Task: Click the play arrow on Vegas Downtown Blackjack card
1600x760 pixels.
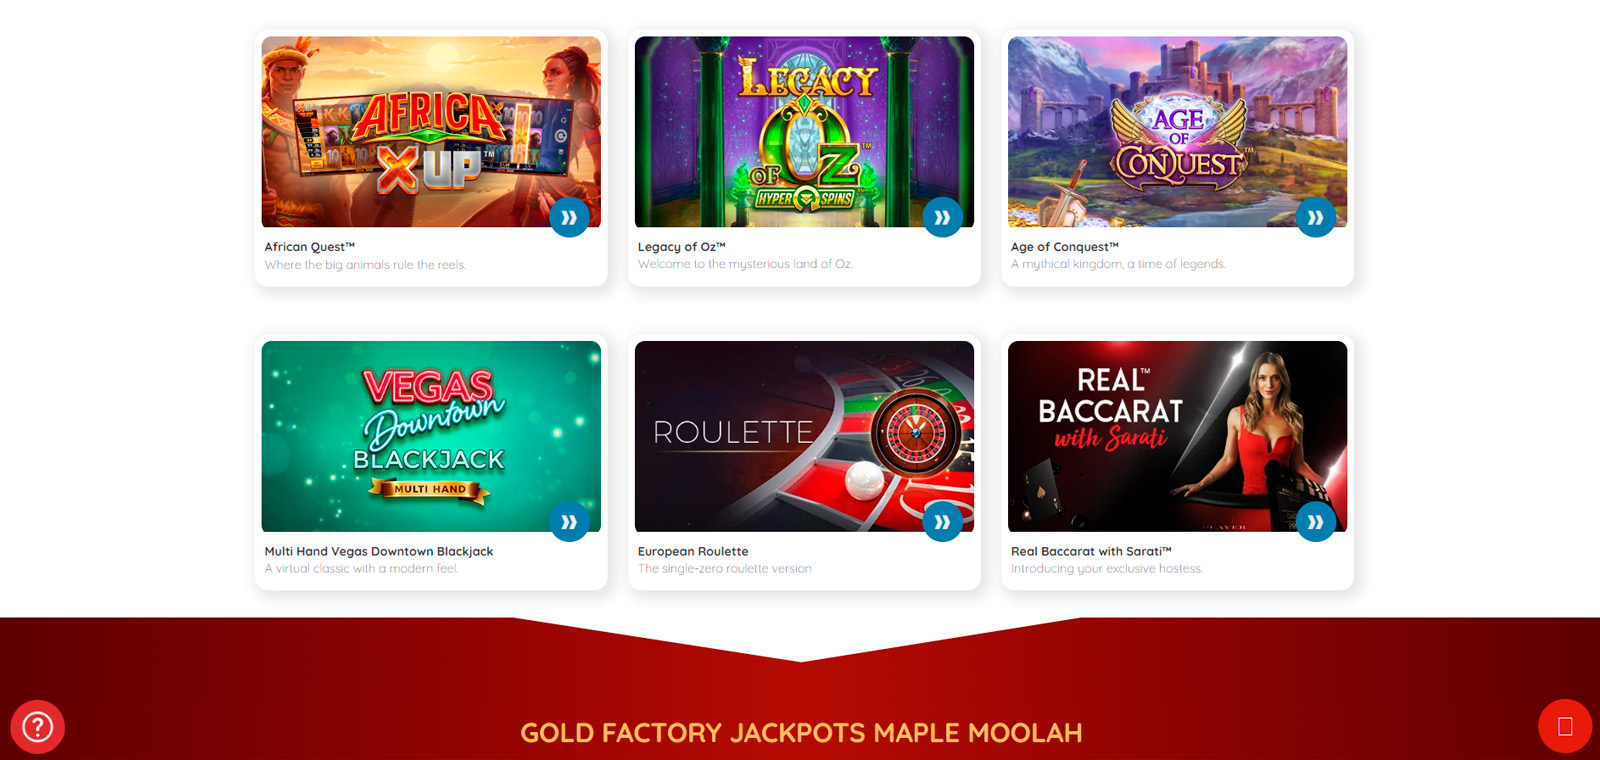Action: 569,521
